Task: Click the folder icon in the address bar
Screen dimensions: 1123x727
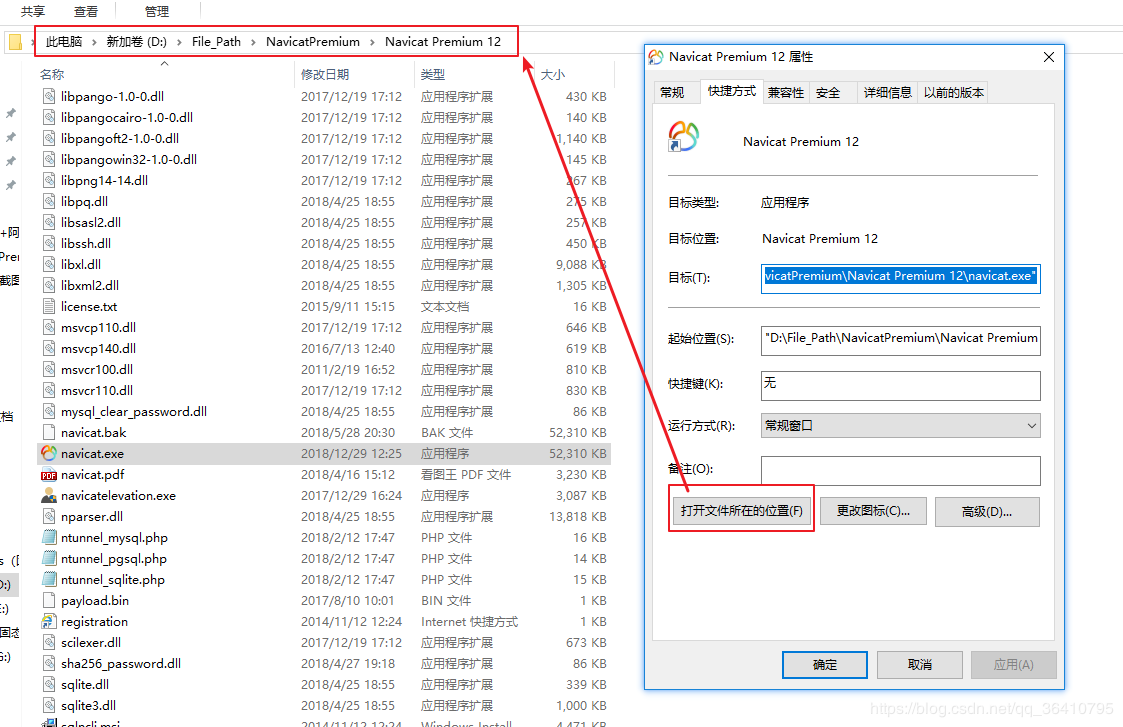Action: click(15, 42)
